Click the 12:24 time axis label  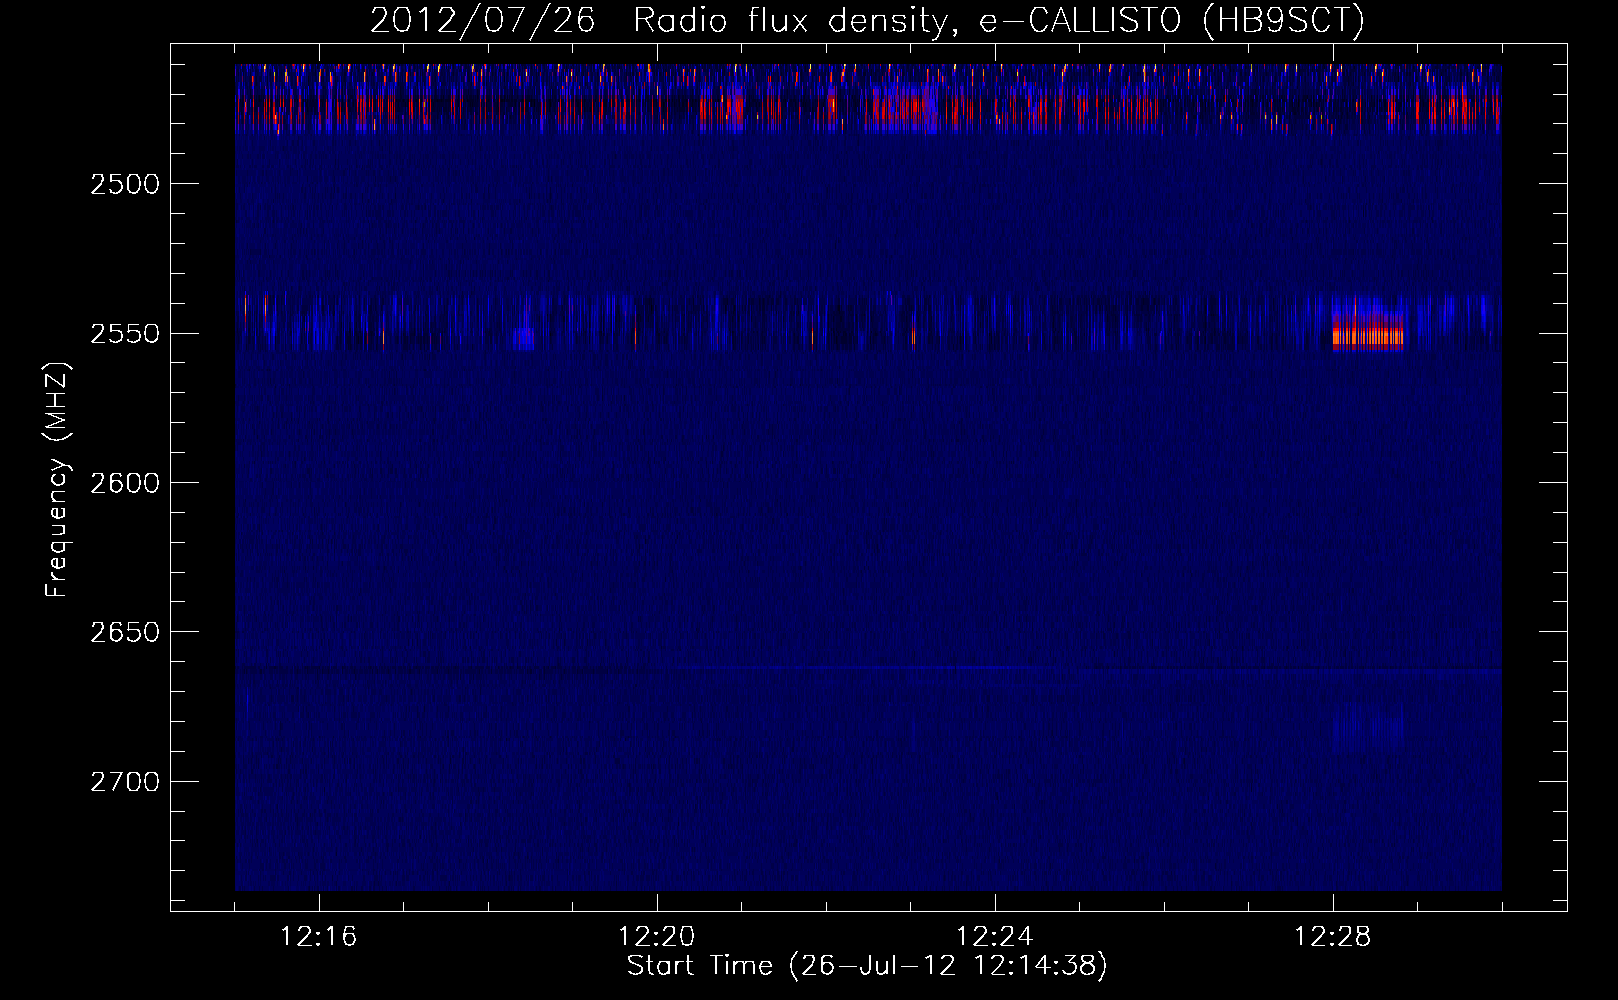pyautogui.click(x=995, y=937)
